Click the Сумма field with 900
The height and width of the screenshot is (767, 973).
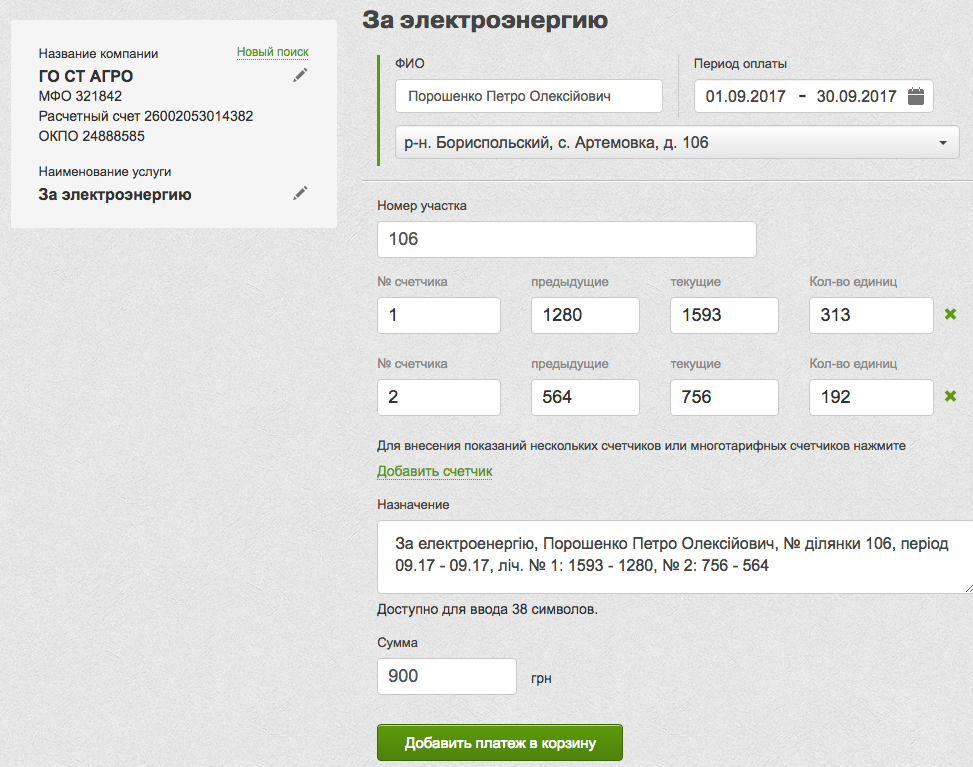click(446, 677)
